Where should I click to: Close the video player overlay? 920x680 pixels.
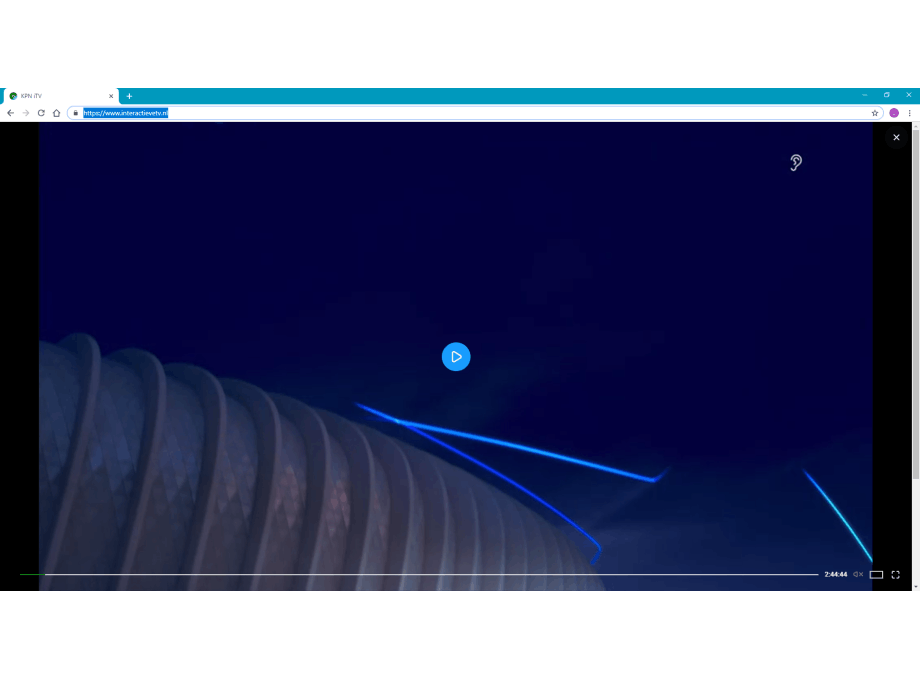pyautogui.click(x=896, y=137)
